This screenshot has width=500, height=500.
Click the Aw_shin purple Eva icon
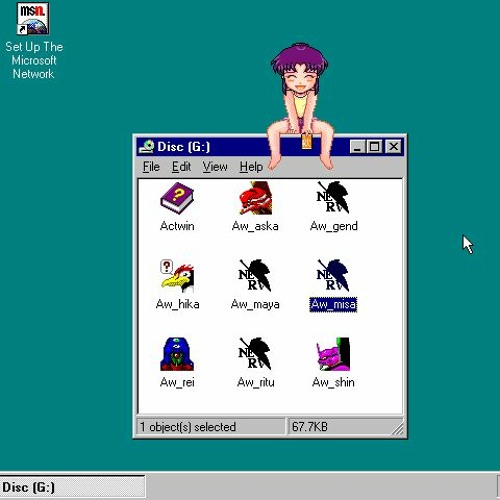(x=333, y=354)
